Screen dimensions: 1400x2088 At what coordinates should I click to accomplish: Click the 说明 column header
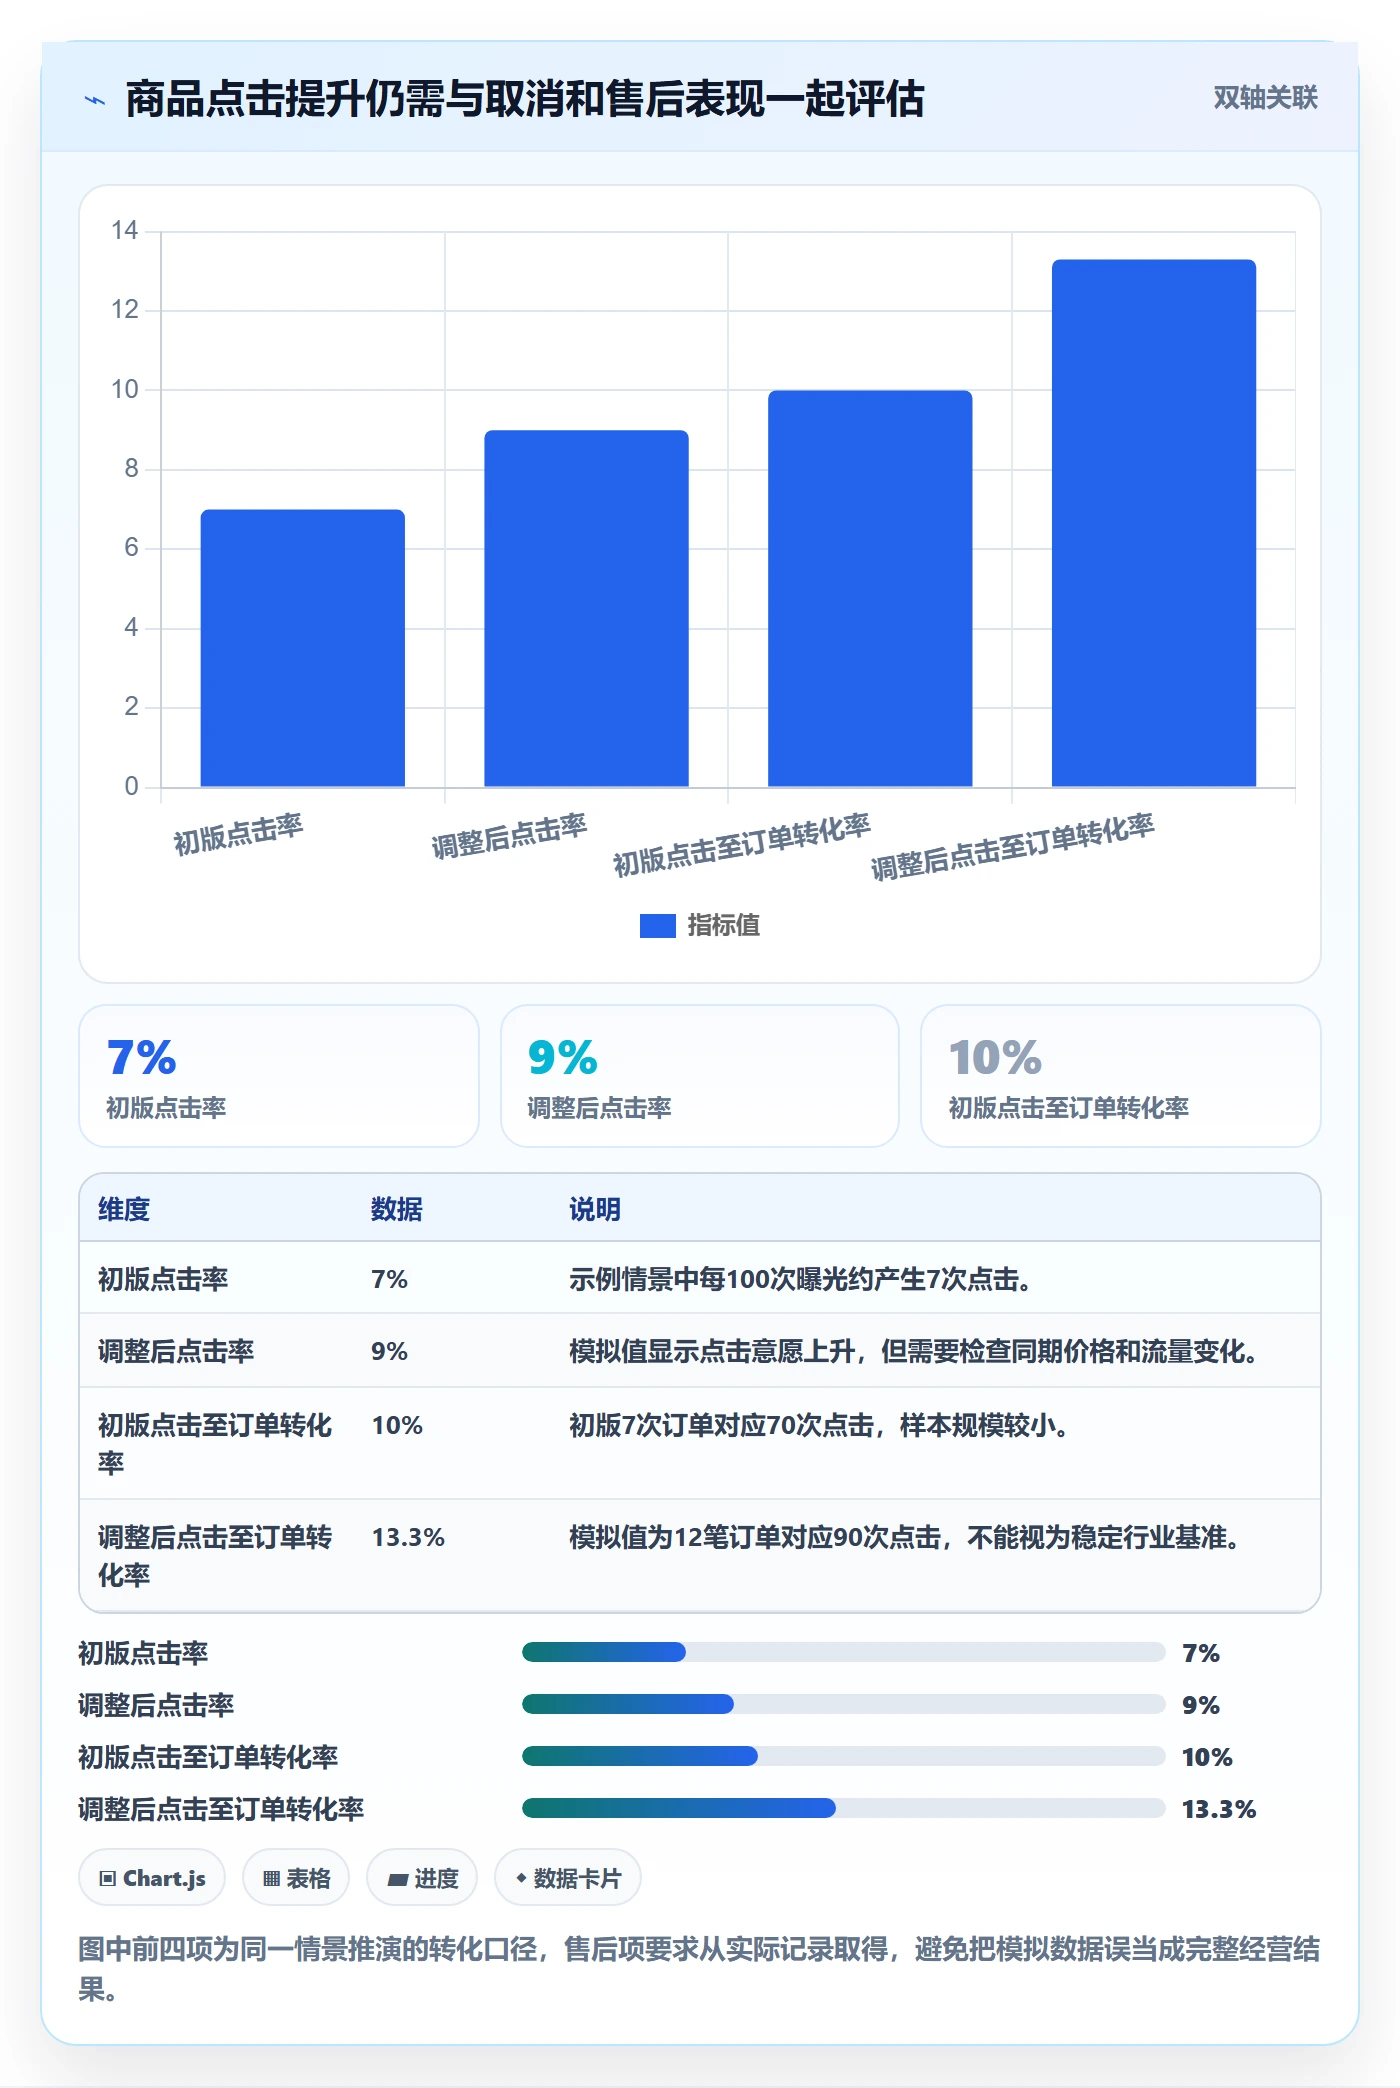595,1209
